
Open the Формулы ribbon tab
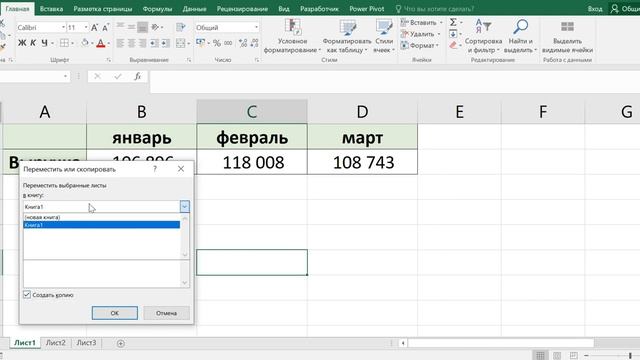click(157, 9)
